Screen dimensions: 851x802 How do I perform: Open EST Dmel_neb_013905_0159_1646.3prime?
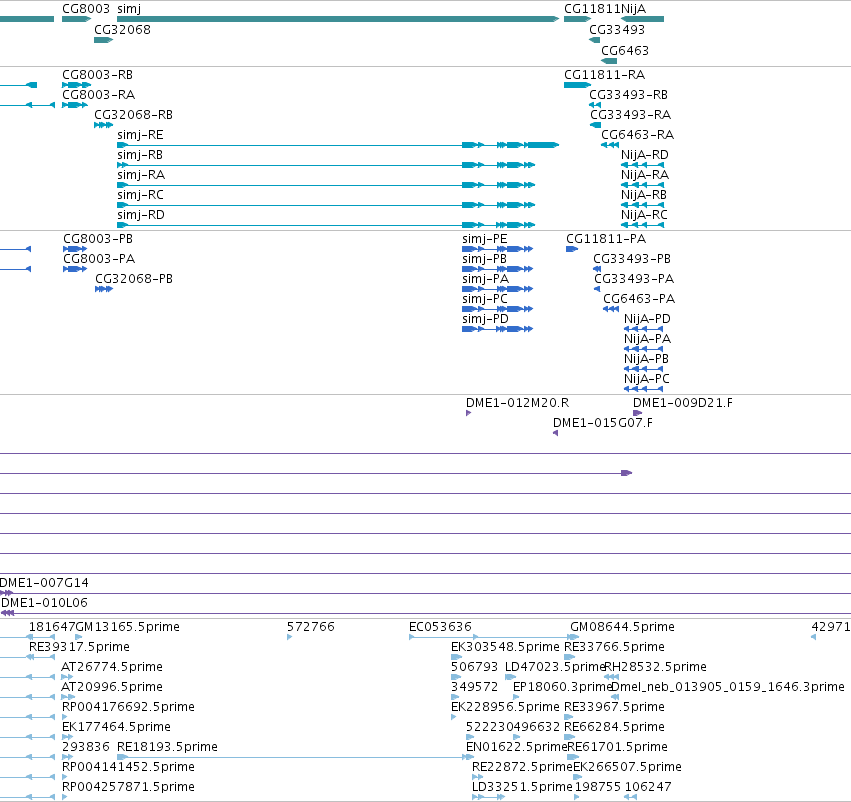pos(728,688)
